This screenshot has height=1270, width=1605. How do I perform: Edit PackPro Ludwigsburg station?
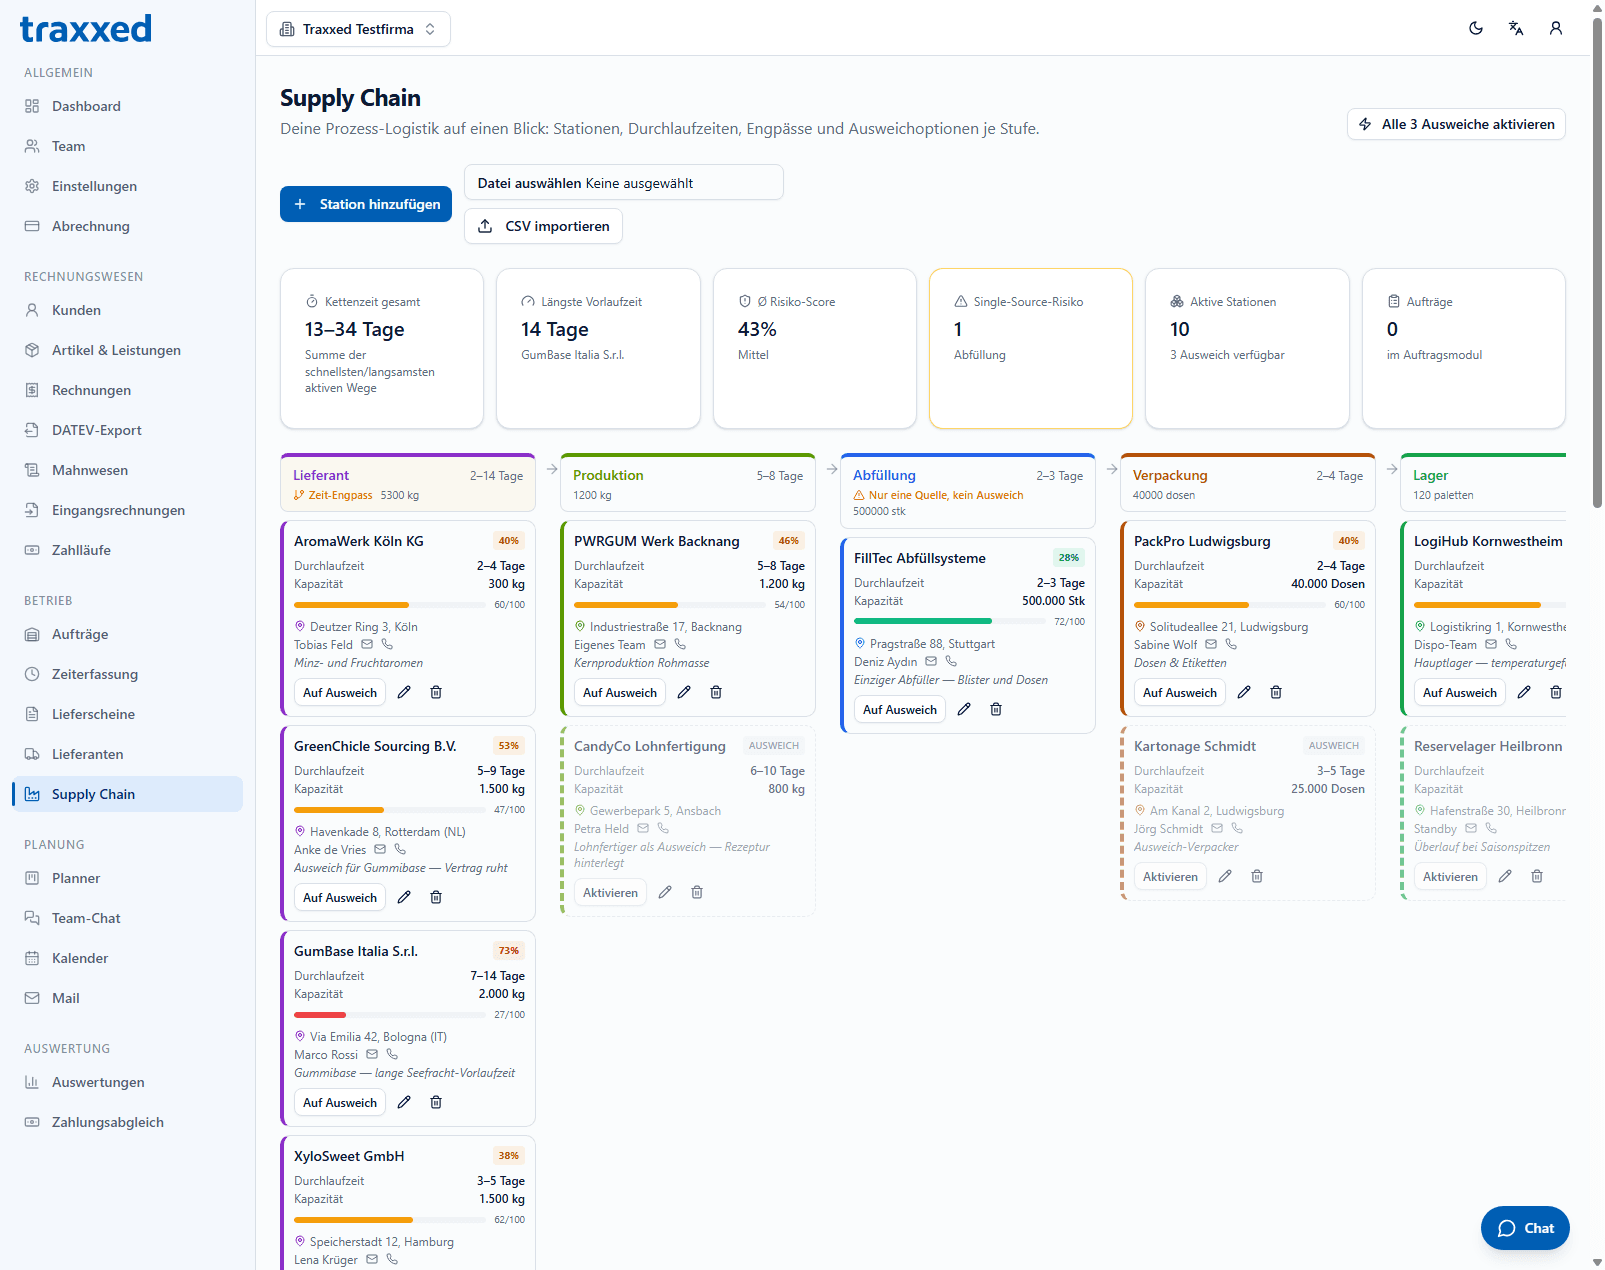[x=1244, y=692]
